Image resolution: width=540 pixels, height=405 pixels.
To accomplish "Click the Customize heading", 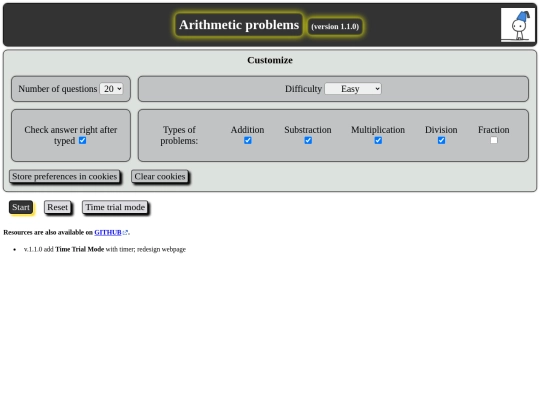I will (x=270, y=60).
